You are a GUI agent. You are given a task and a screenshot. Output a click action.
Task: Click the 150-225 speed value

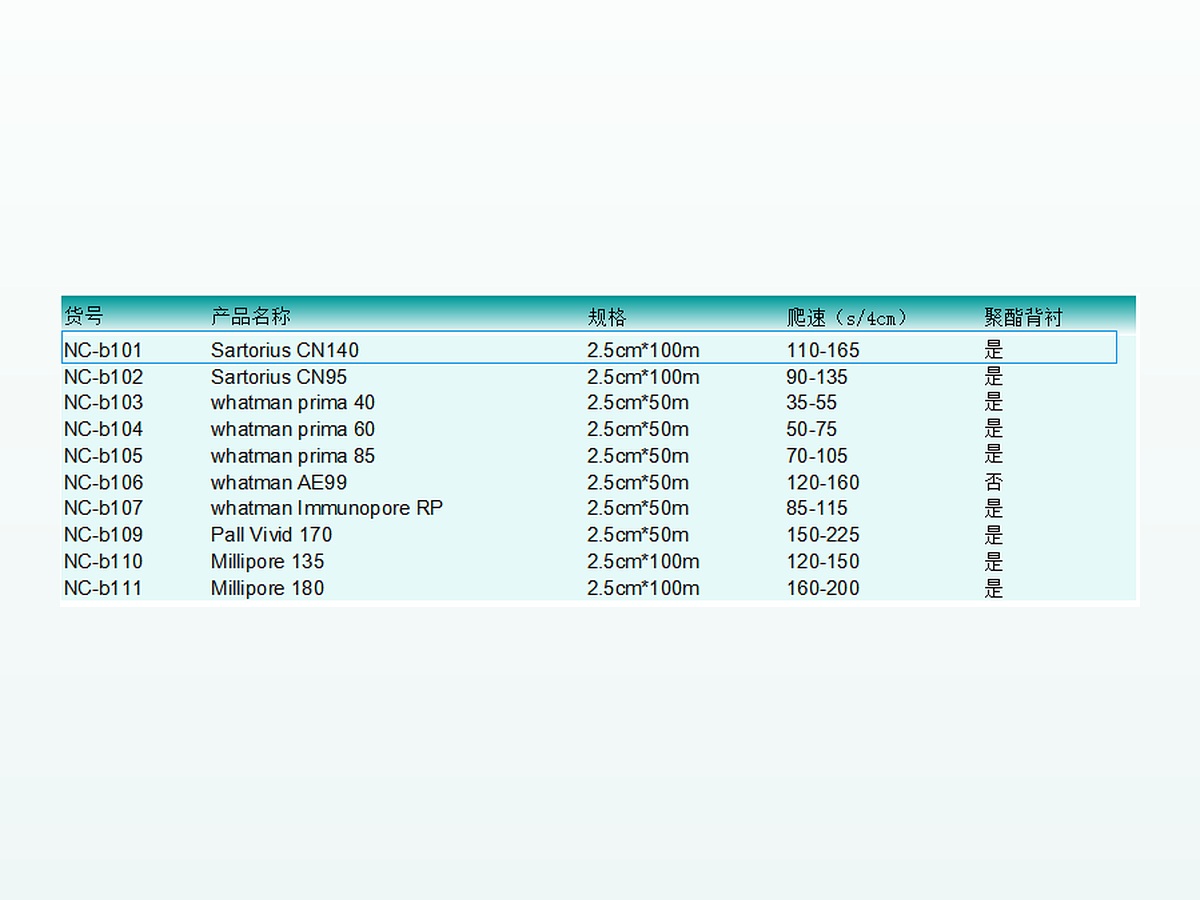tap(823, 535)
